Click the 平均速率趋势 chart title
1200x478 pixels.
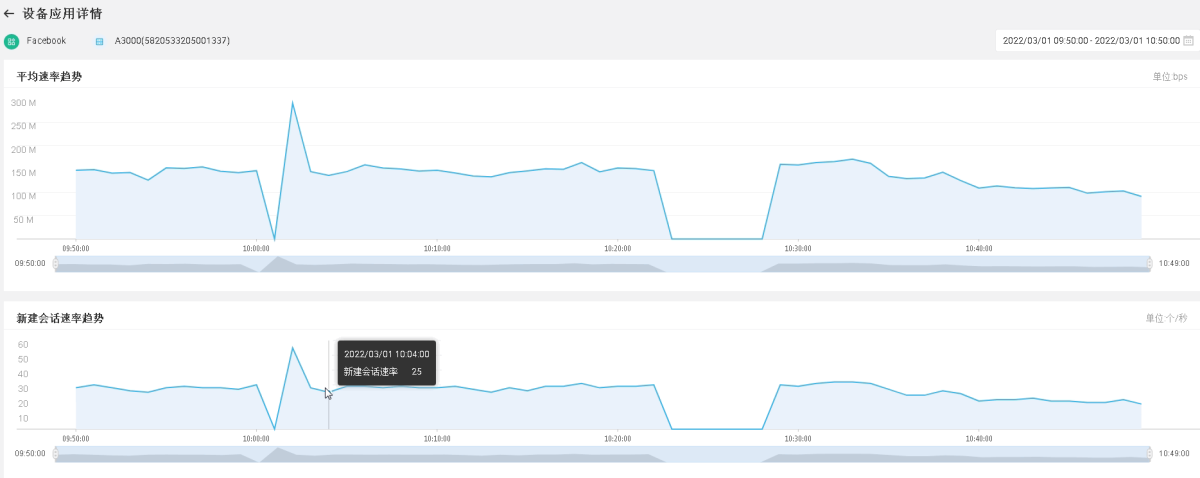pos(49,77)
